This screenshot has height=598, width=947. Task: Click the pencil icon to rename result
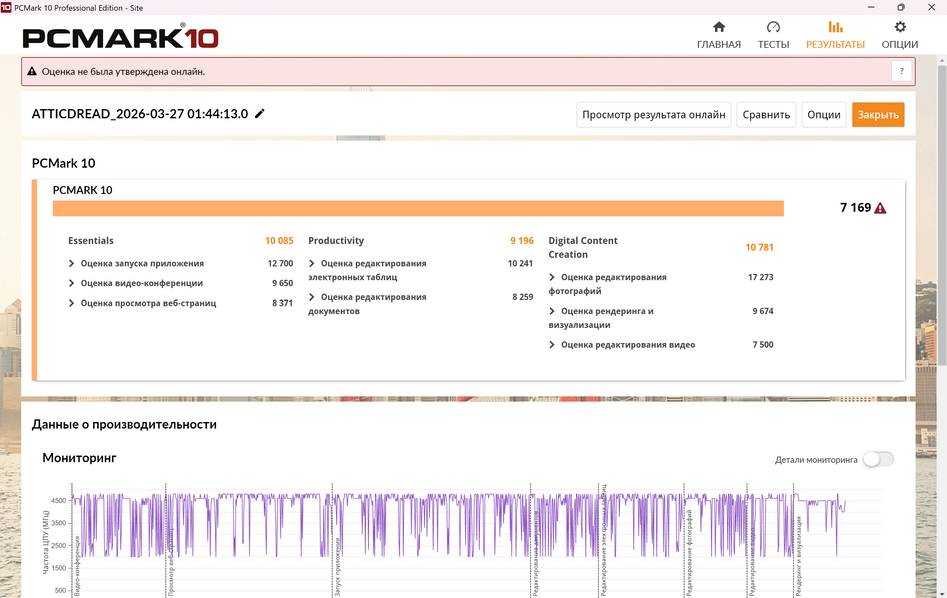260,114
